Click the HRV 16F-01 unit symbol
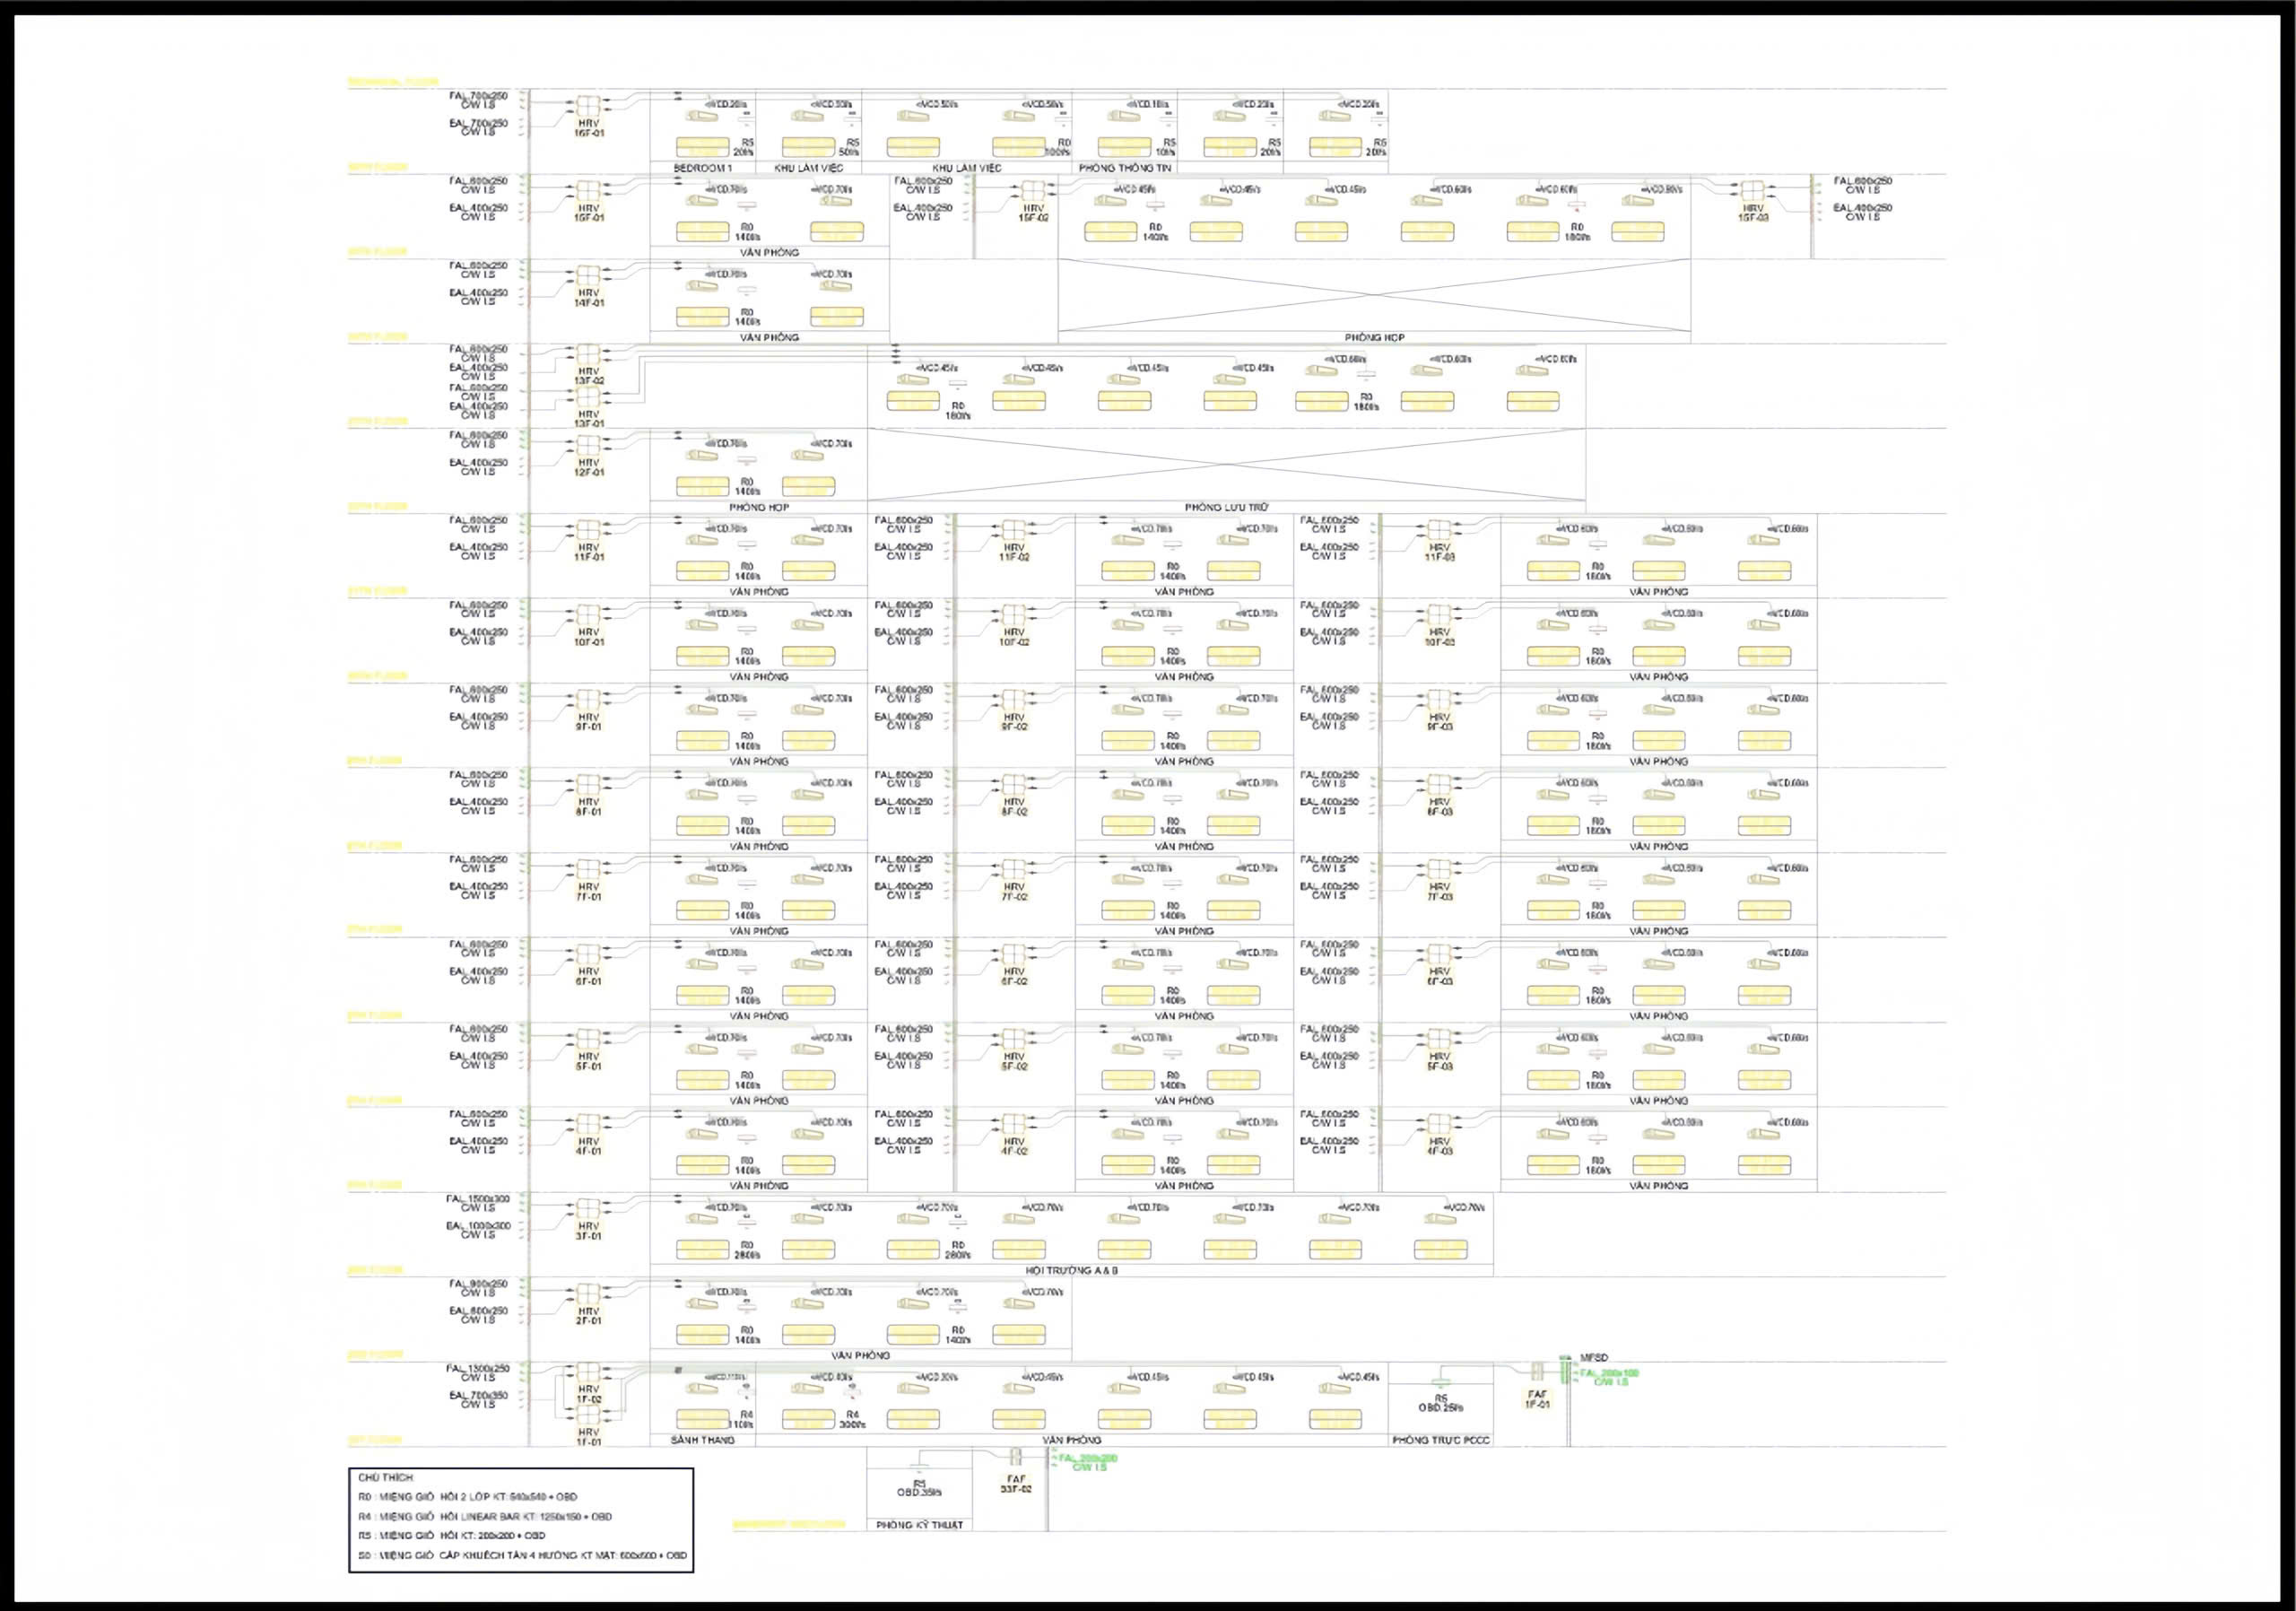The height and width of the screenshot is (1611, 2296). [x=588, y=106]
